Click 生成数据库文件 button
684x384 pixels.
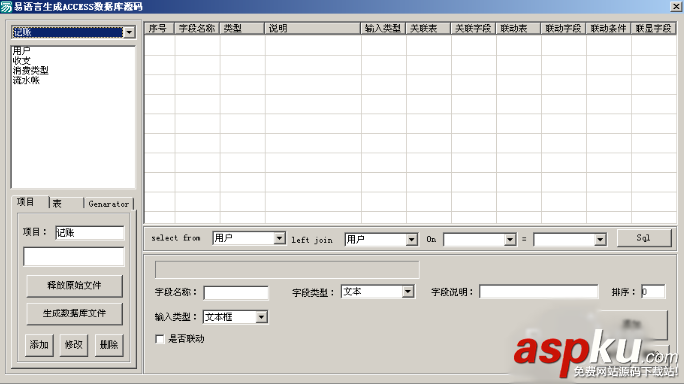click(74, 313)
